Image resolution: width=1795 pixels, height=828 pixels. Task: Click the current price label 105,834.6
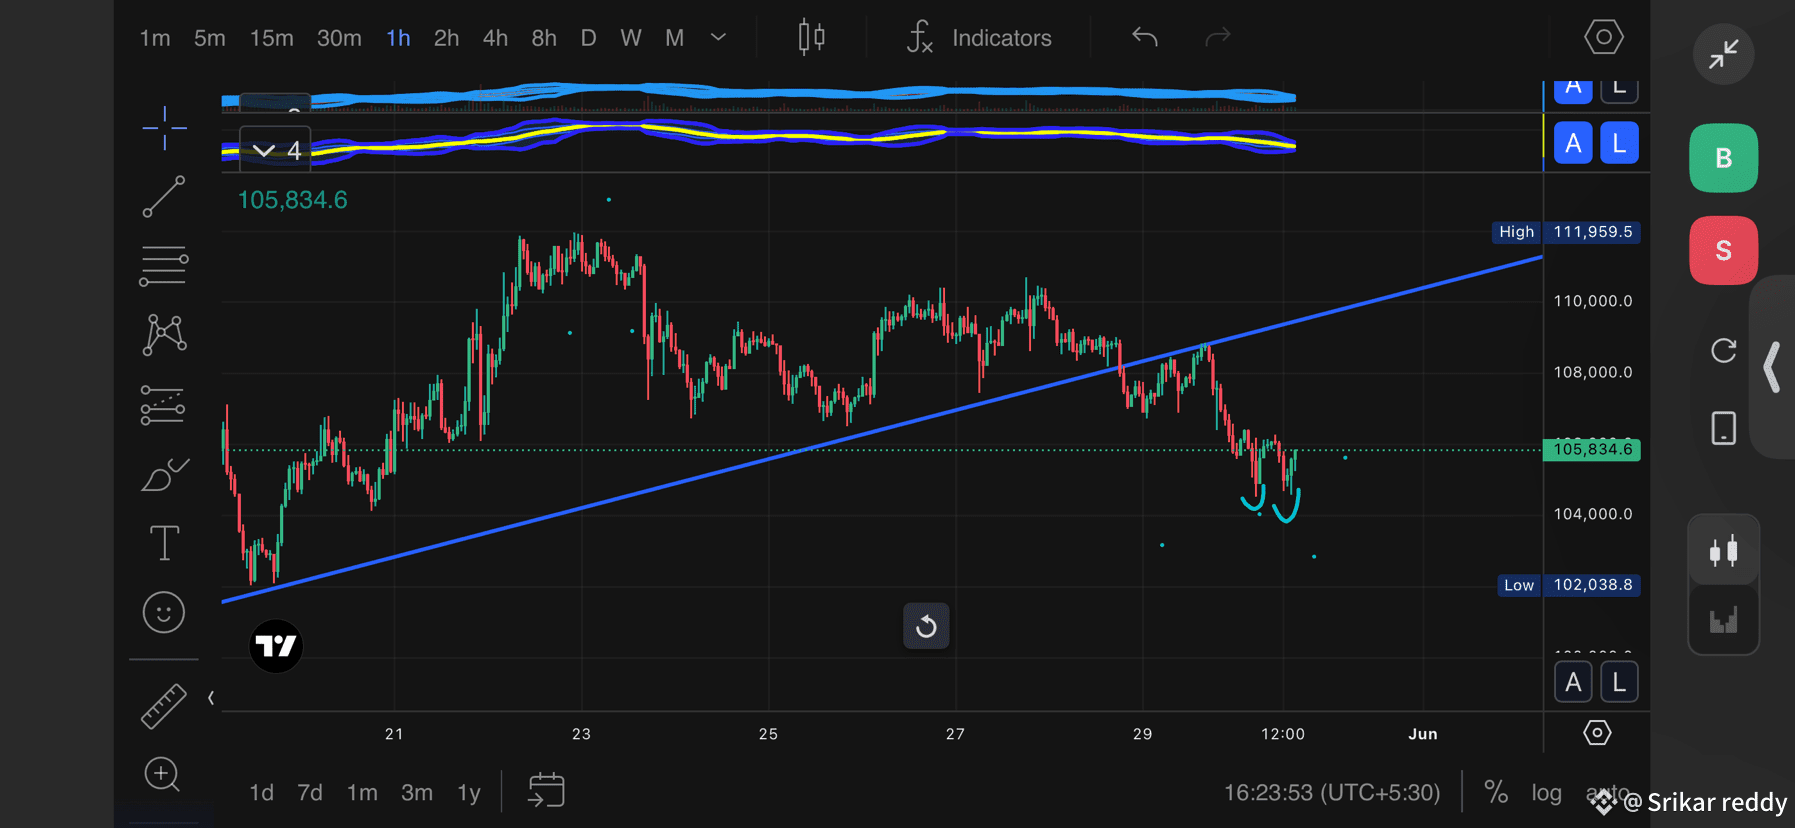[1592, 449]
